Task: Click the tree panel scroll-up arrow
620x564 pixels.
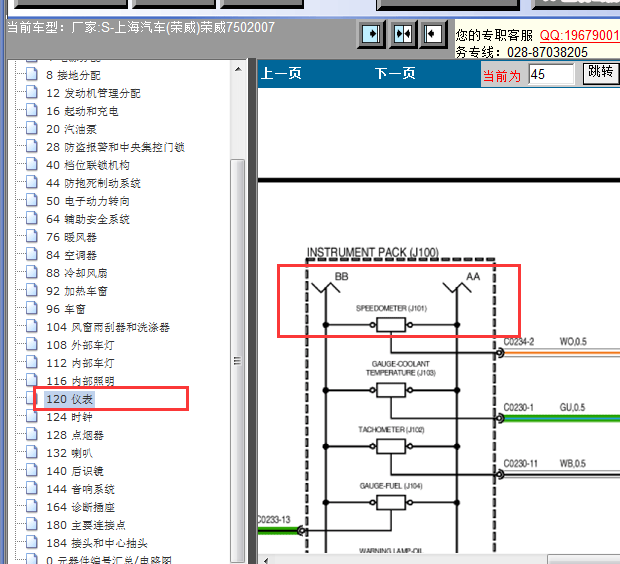Action: [x=238, y=69]
